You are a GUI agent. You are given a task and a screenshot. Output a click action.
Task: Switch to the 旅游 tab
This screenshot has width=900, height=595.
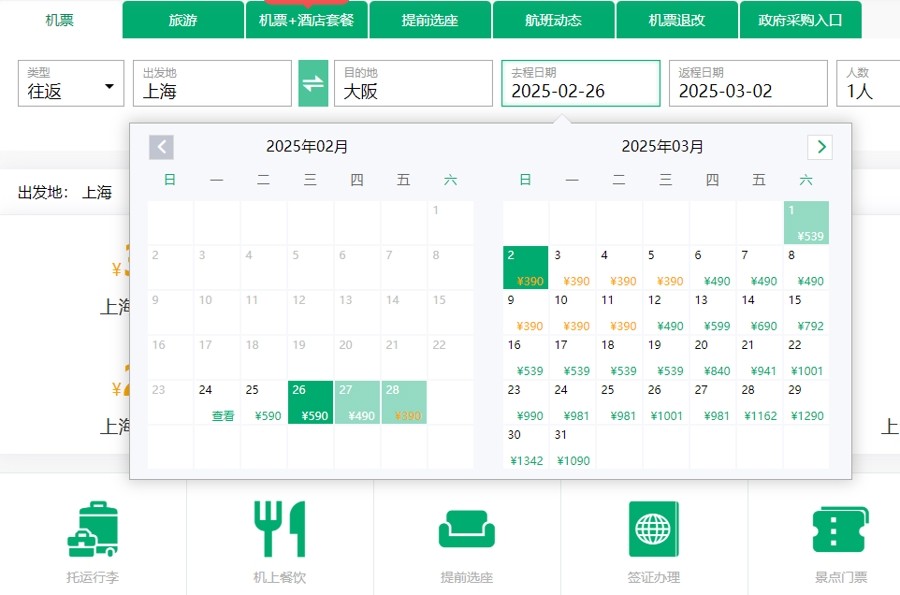(x=183, y=20)
